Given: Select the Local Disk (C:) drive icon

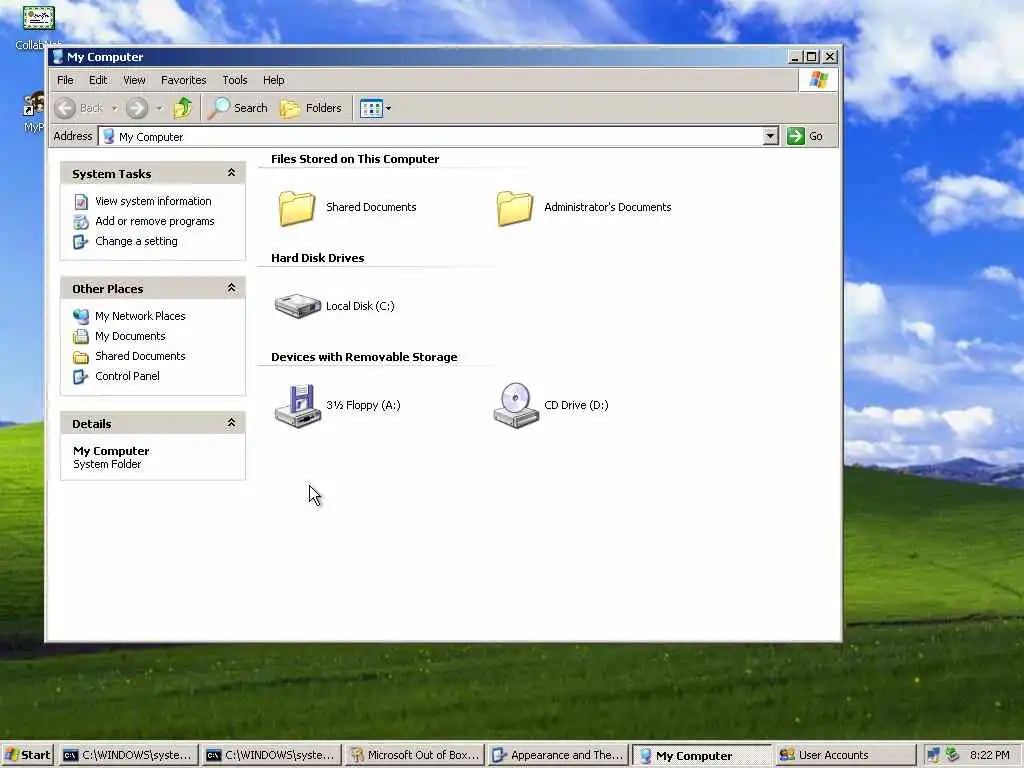Looking at the screenshot, I should tap(298, 306).
